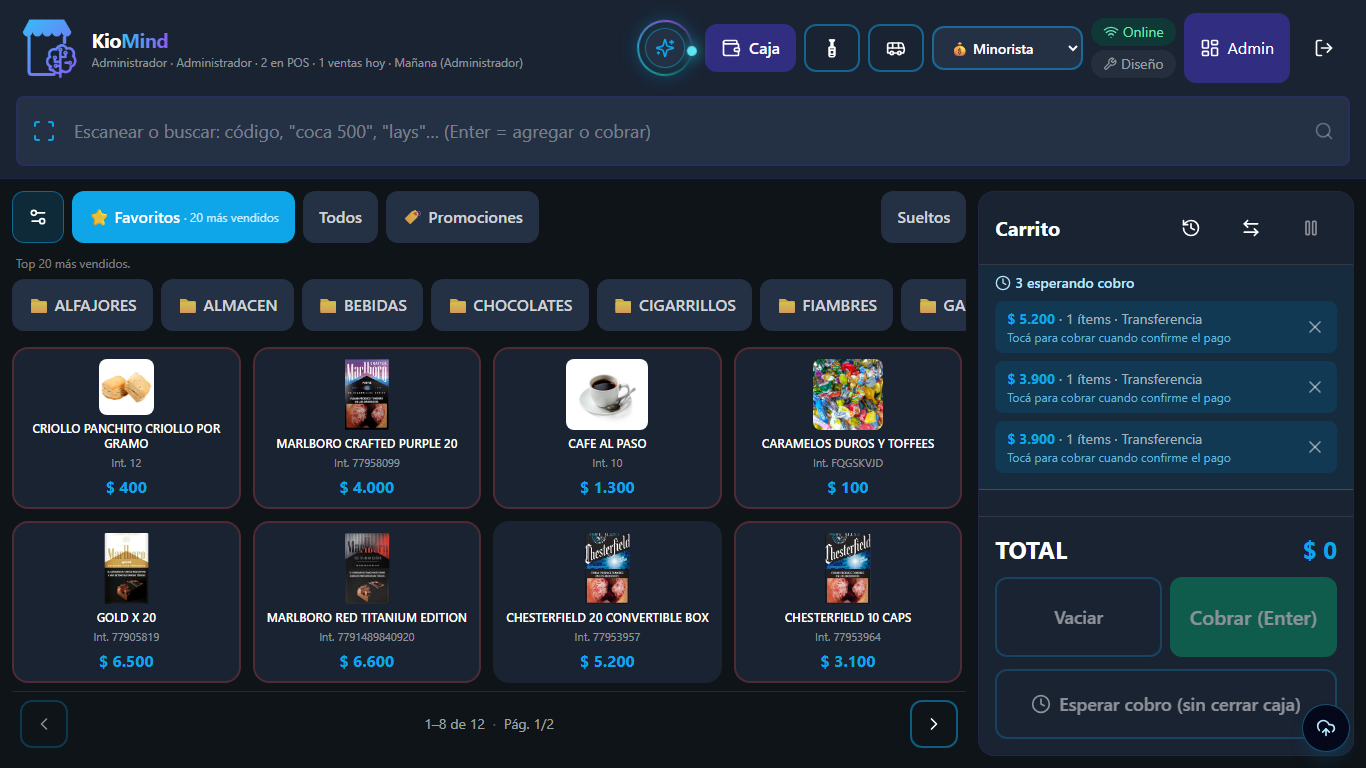1366x768 pixels.
Task: Click the KioMind store logo
Action: point(50,48)
